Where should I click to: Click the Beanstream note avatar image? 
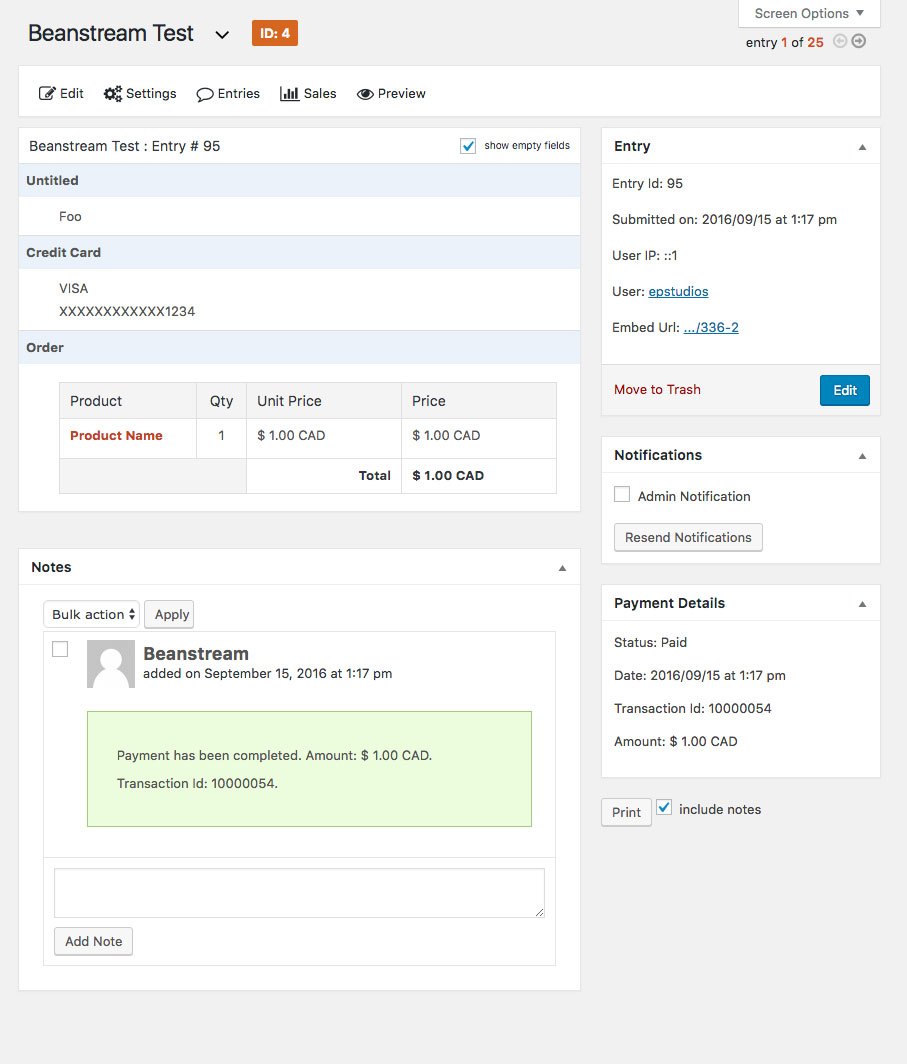point(111,664)
